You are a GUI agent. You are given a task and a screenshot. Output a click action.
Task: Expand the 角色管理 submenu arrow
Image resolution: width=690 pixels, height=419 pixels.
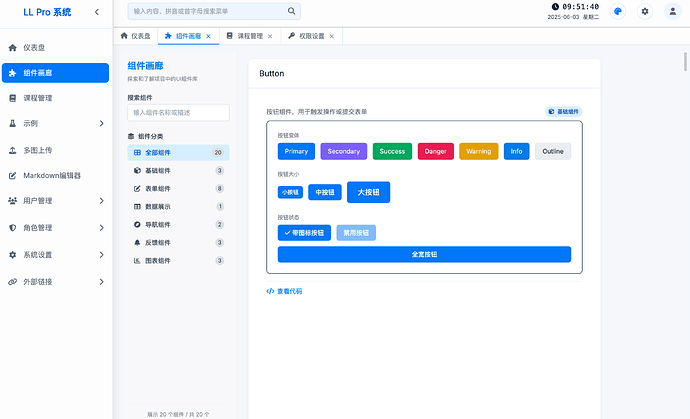(x=102, y=228)
